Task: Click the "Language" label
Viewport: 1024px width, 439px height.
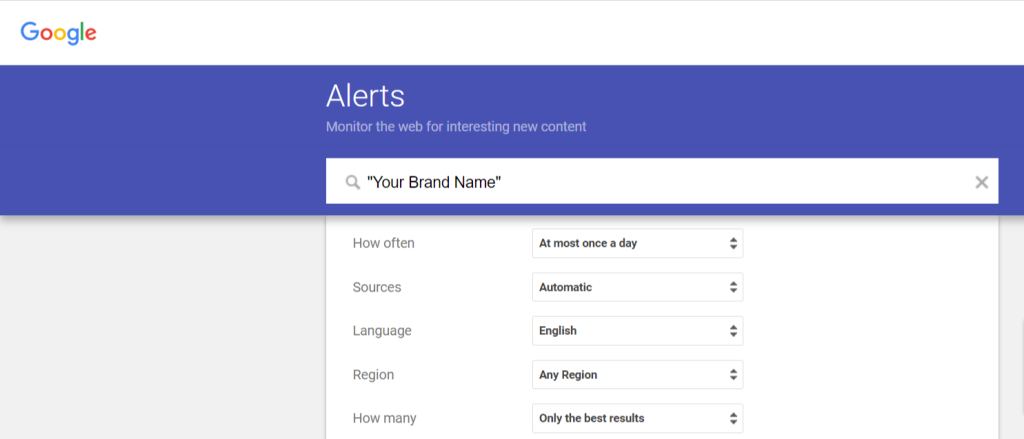Action: 382,331
